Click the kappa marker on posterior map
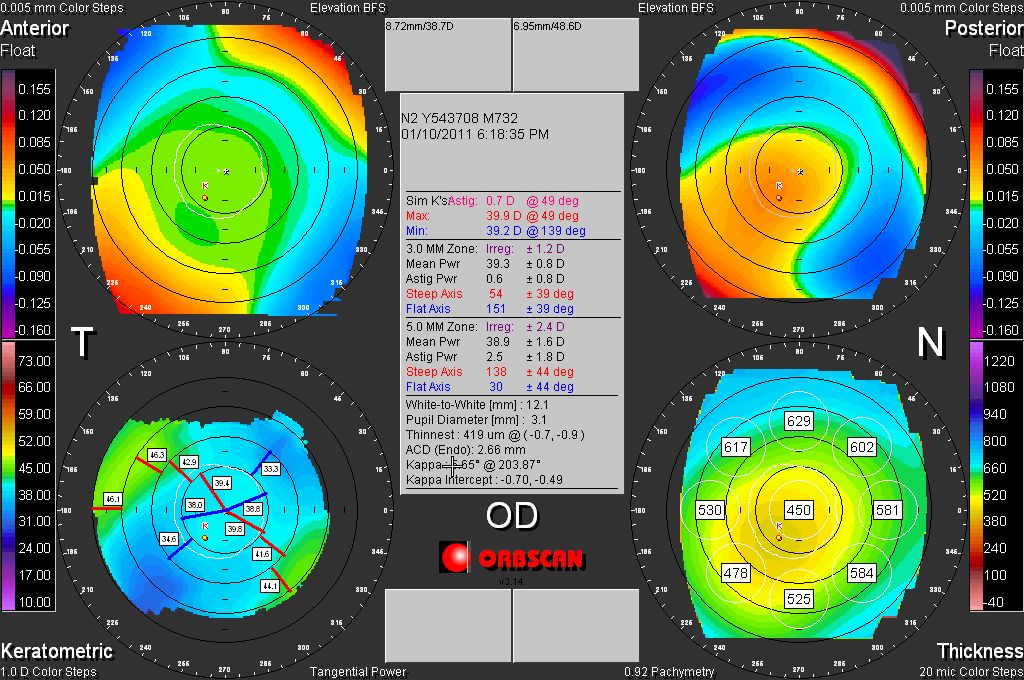Screen dimensions: 1024x680 (779, 186)
